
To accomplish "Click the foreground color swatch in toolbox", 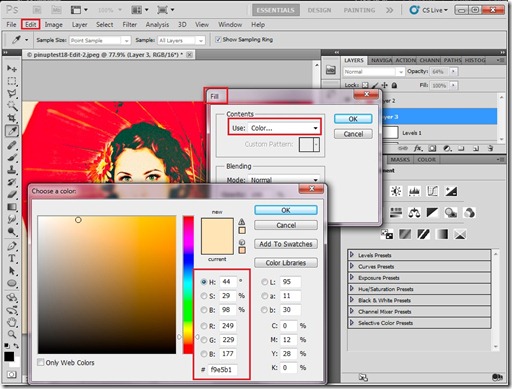I will coord(9,356).
